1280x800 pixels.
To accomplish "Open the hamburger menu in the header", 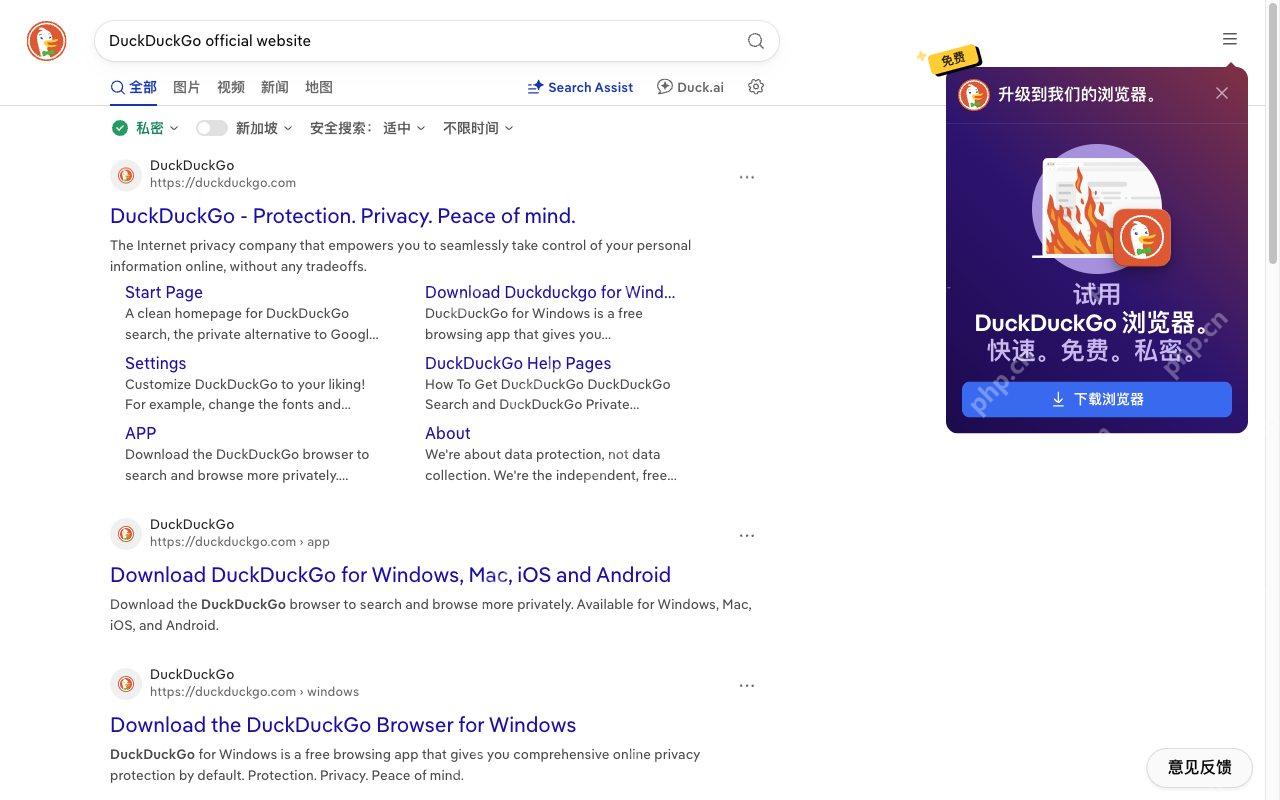I will [x=1230, y=39].
